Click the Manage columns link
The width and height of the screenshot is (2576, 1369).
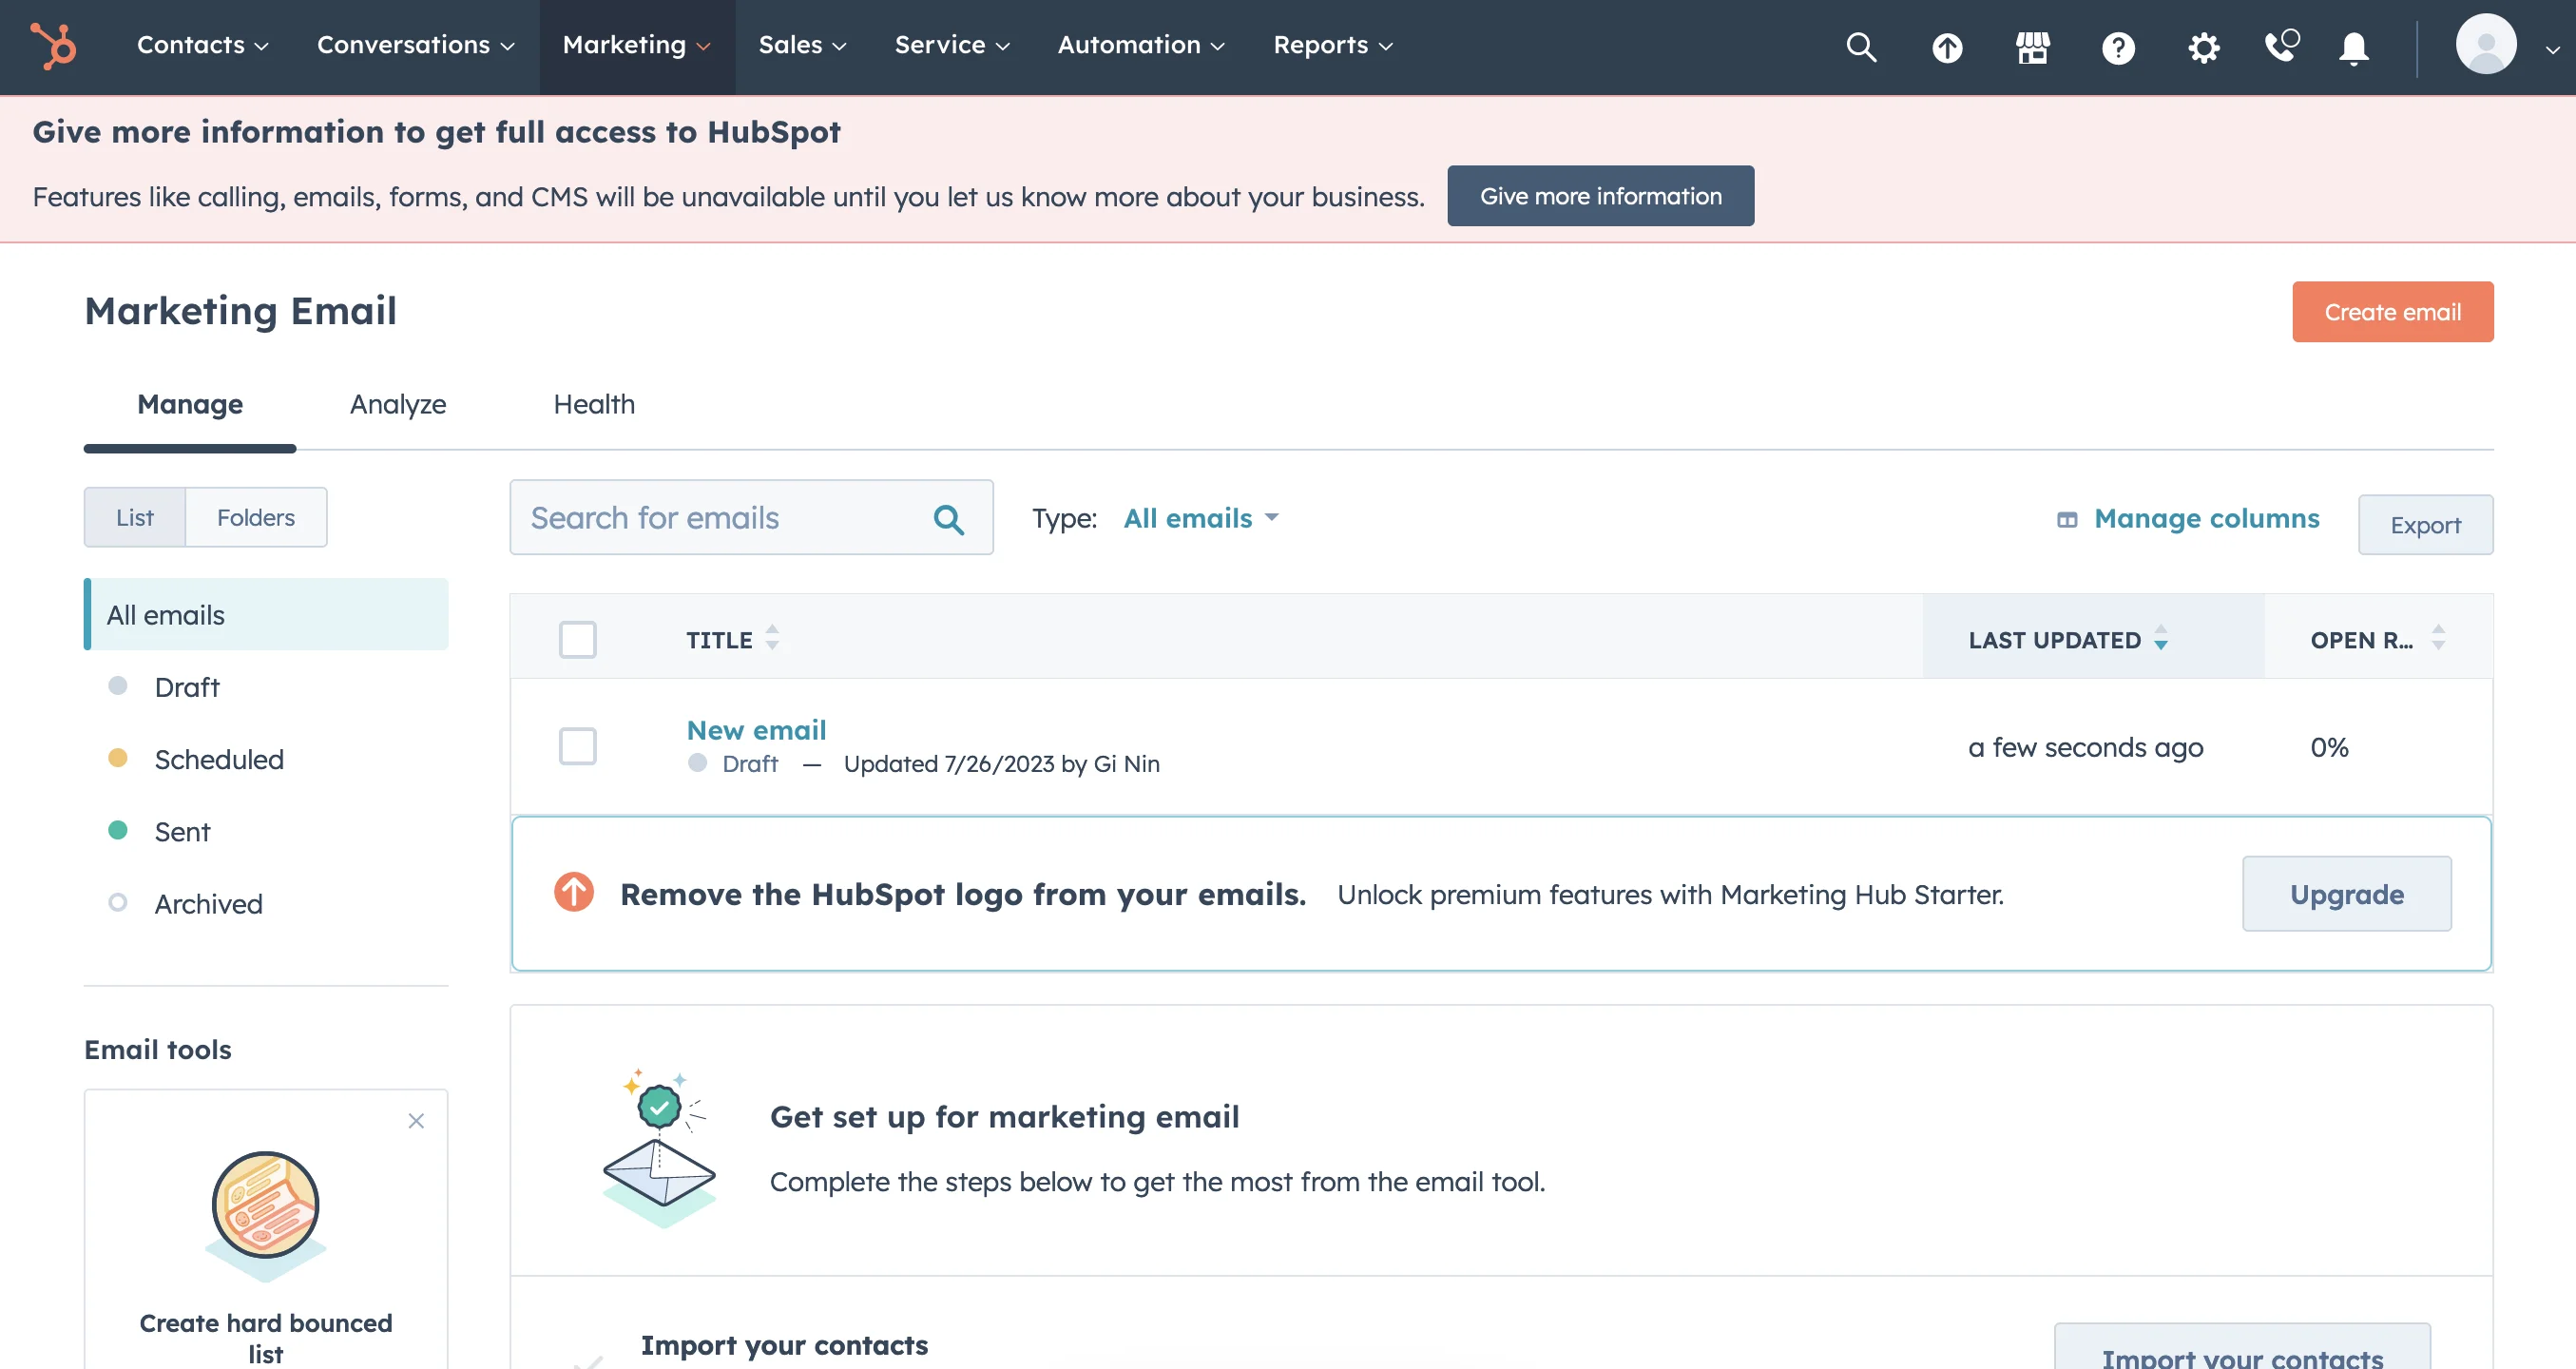point(2206,518)
